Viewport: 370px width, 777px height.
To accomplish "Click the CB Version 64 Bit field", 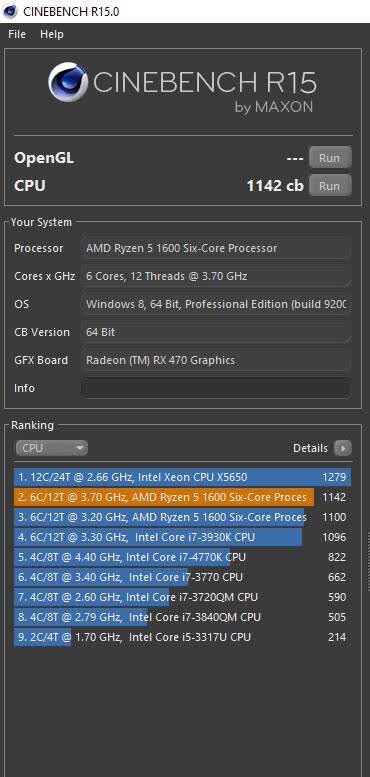I will 216,332.
